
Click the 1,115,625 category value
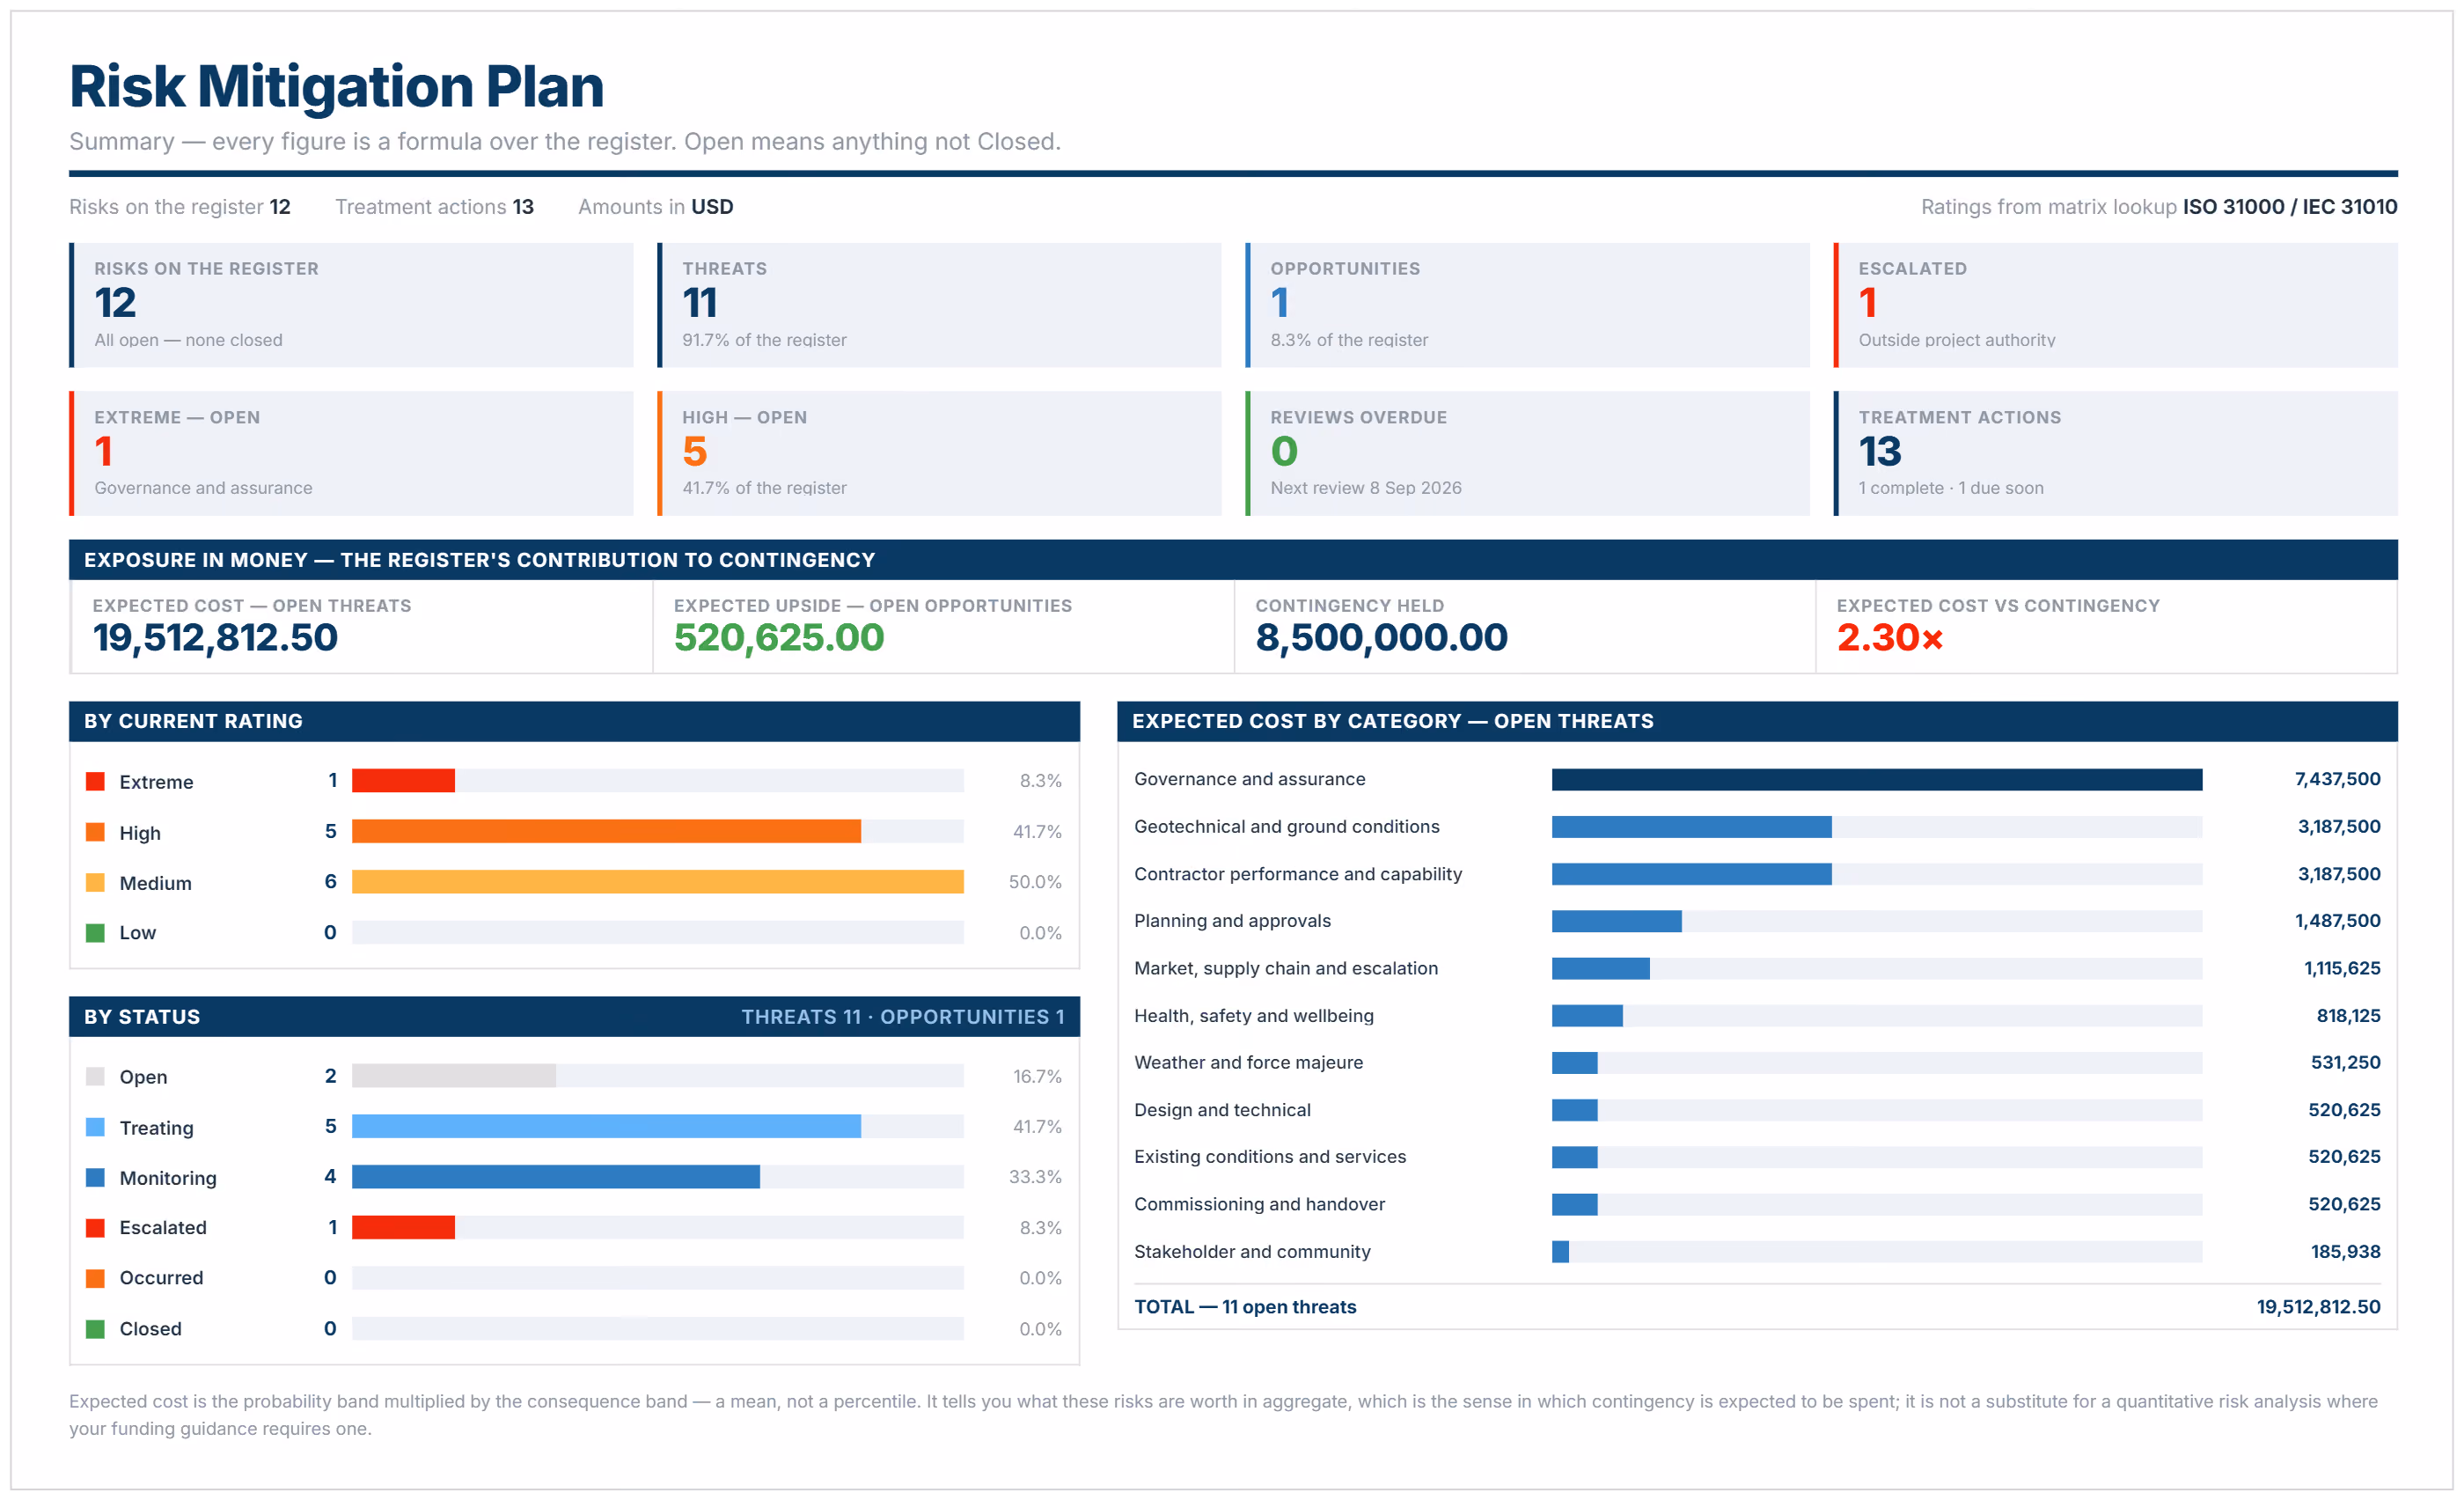2342,968
